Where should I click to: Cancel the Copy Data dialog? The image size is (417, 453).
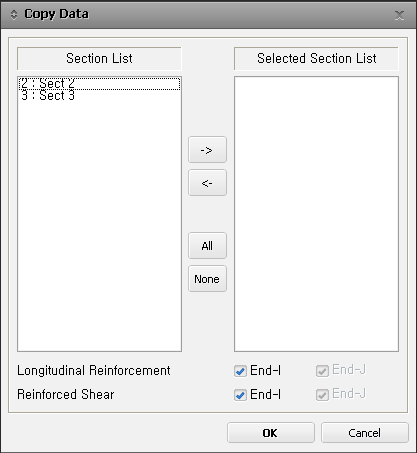365,433
